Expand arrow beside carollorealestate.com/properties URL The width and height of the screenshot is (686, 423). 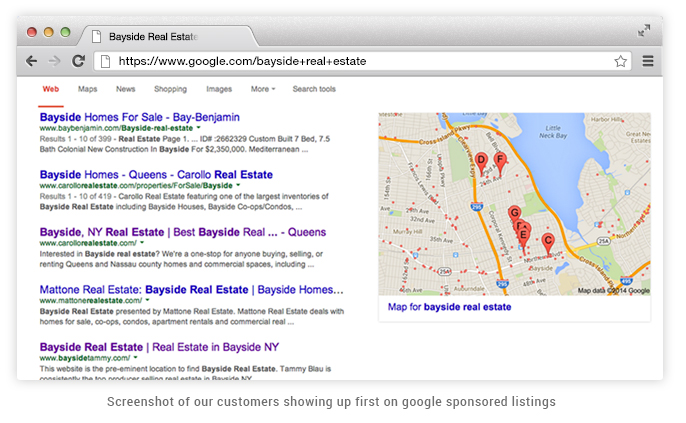pyautogui.click(x=238, y=185)
